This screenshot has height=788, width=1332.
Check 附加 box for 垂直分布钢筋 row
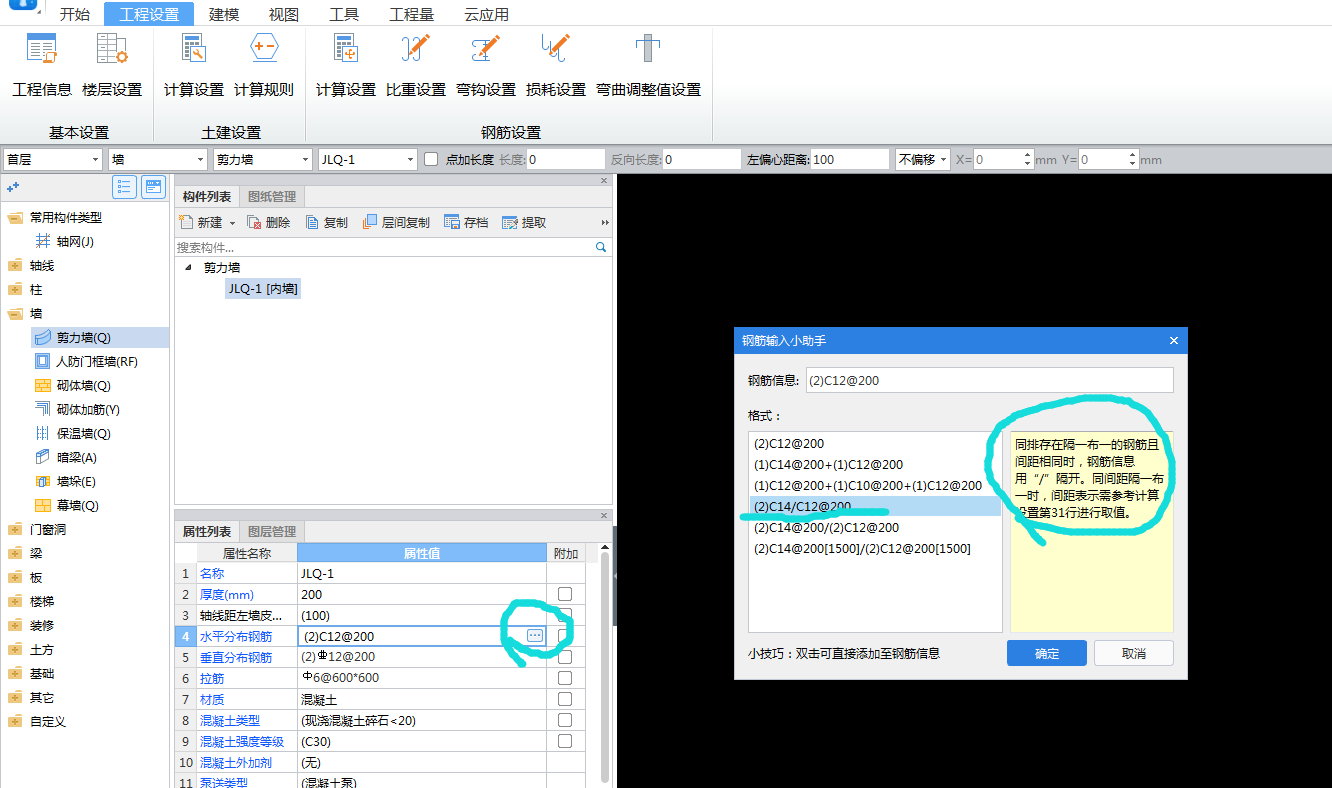coord(565,657)
